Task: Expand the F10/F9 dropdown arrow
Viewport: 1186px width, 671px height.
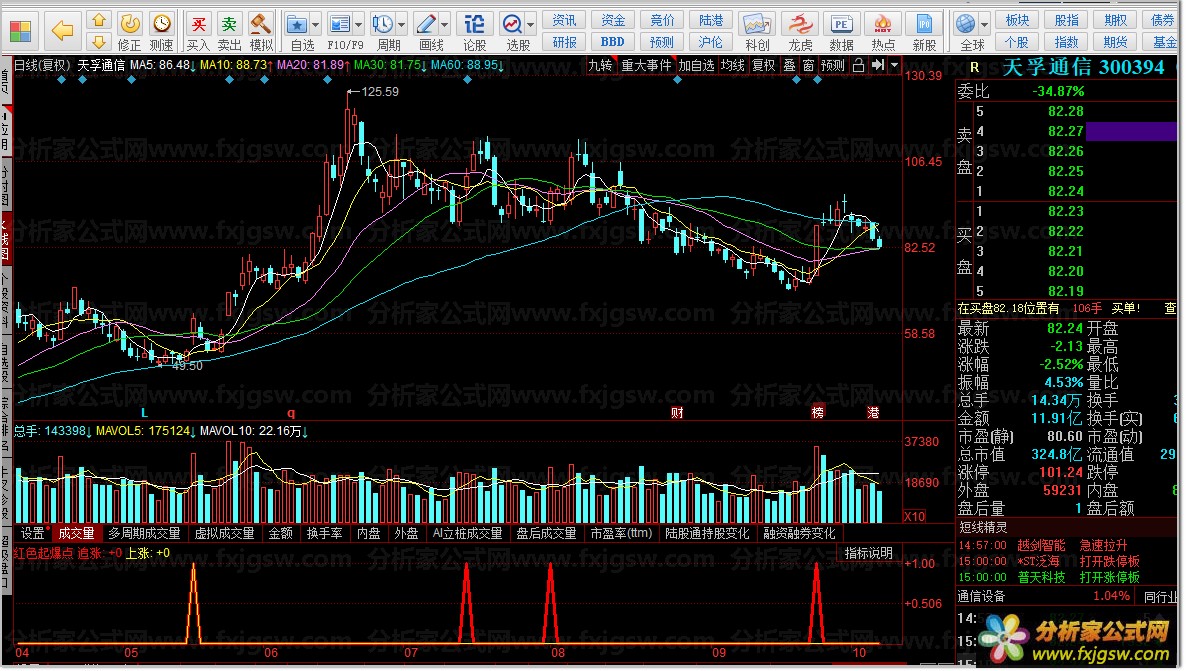Action: coord(359,24)
